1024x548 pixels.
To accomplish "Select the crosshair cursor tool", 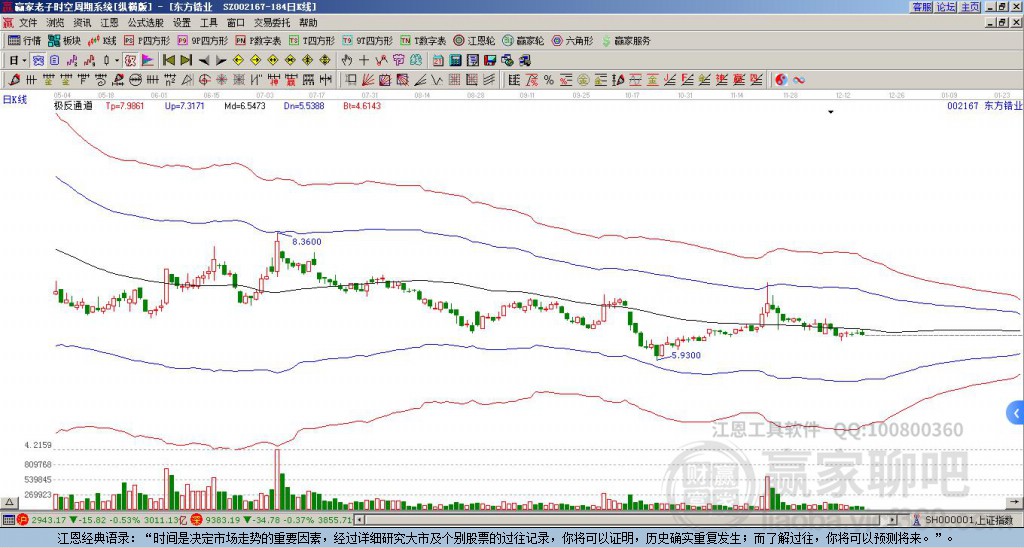I will 364,61.
